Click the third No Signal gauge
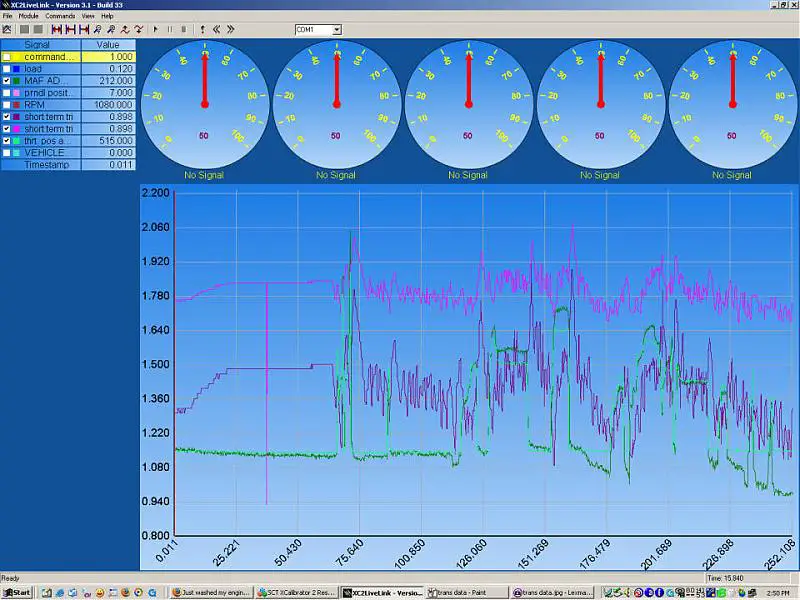 coord(468,105)
